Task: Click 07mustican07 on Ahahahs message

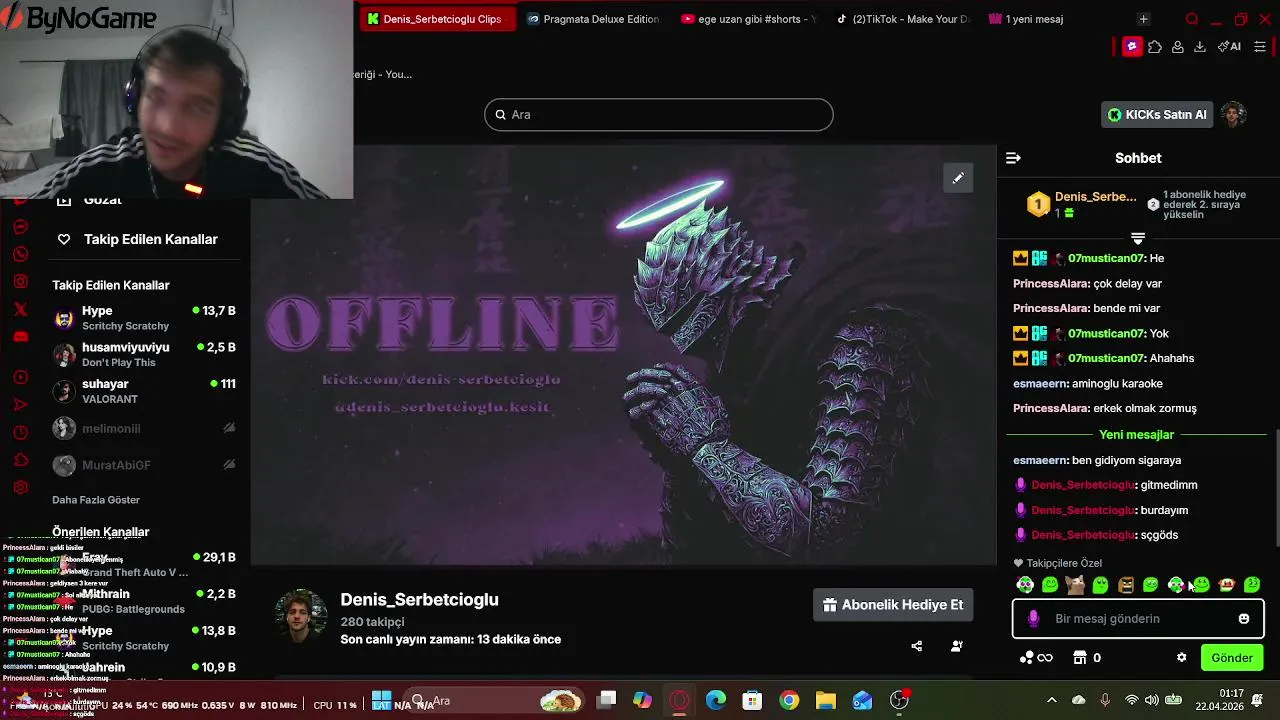Action: pyautogui.click(x=1106, y=358)
